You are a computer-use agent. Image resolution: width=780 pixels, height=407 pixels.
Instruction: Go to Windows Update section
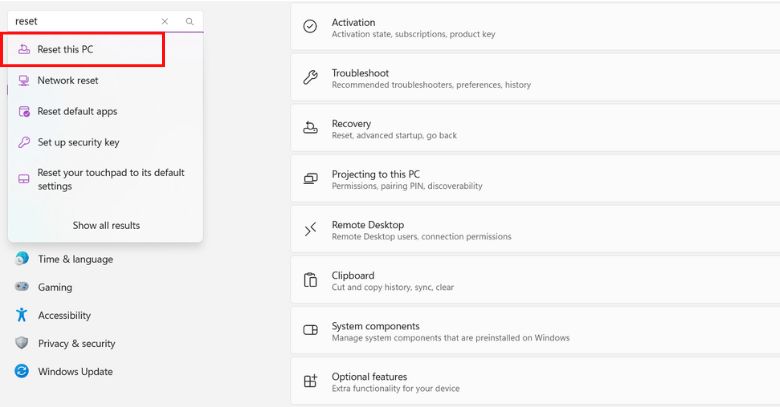click(75, 371)
